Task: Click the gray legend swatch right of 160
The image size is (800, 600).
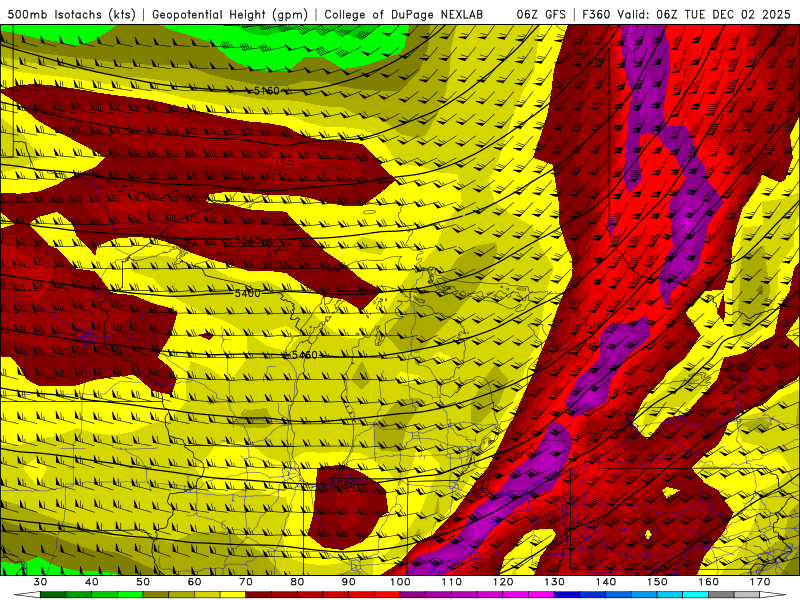Action: point(721,595)
